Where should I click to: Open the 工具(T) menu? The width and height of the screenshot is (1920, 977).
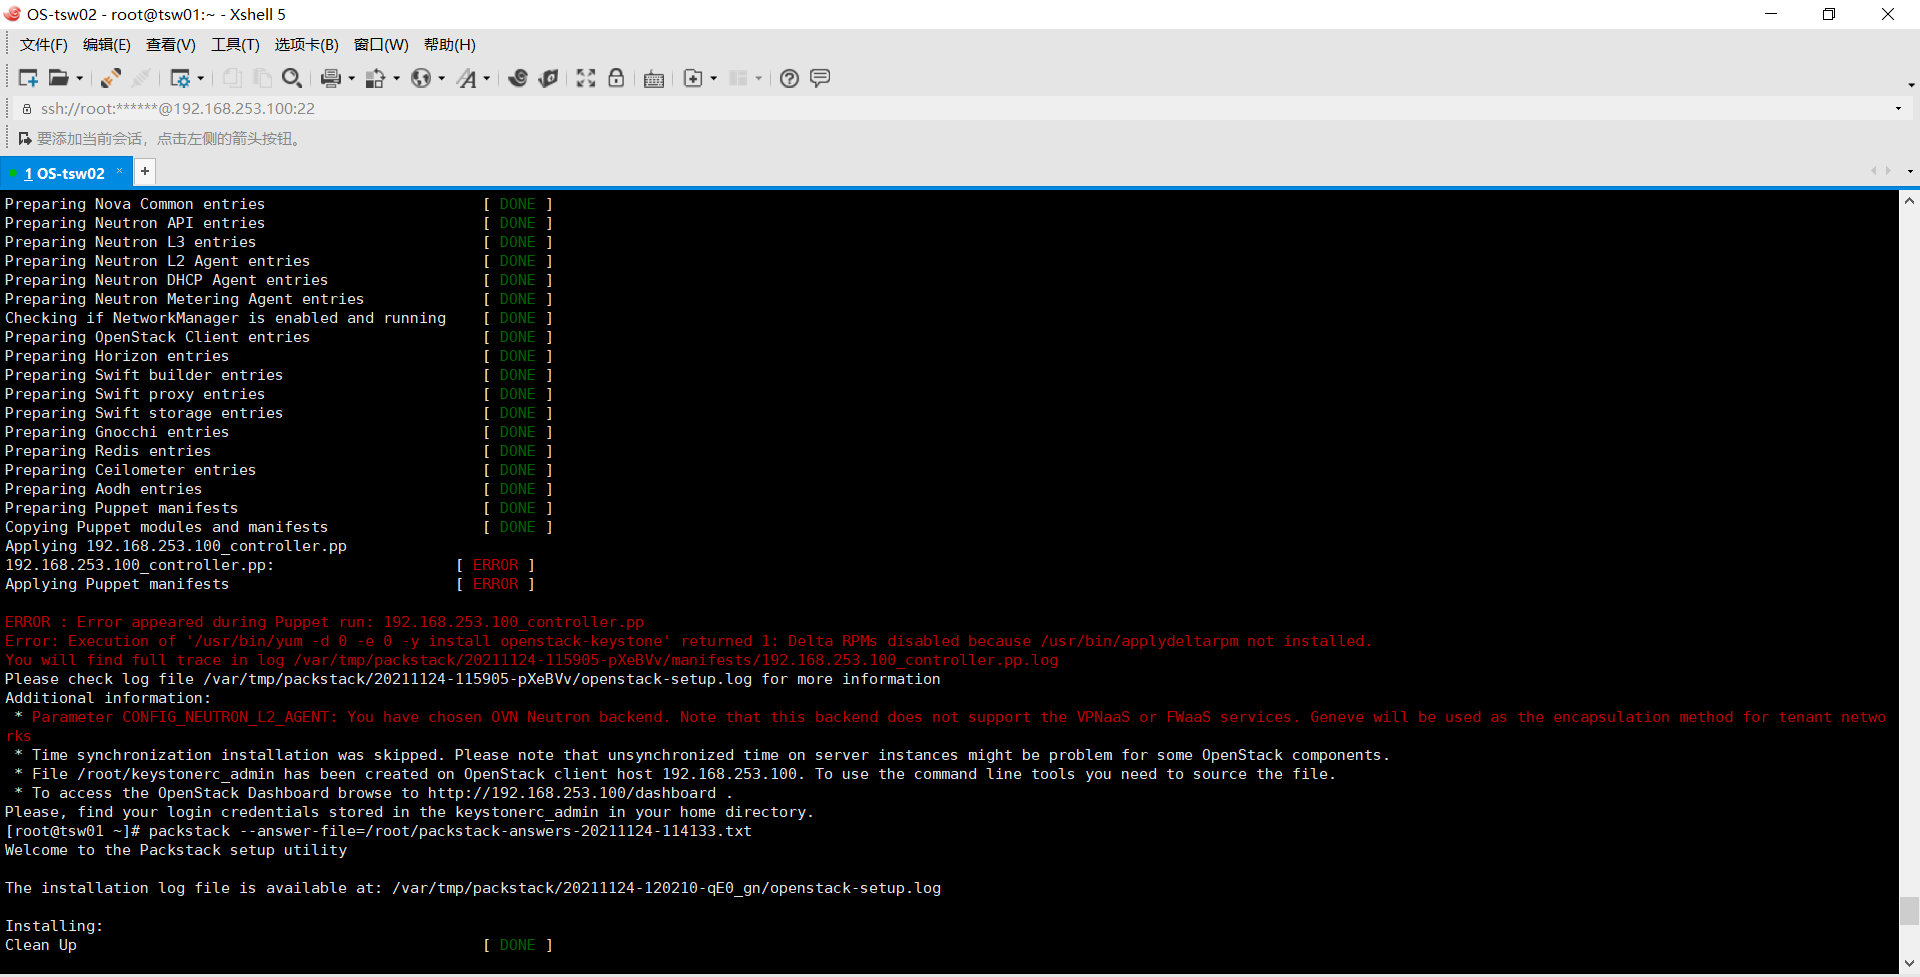click(235, 45)
